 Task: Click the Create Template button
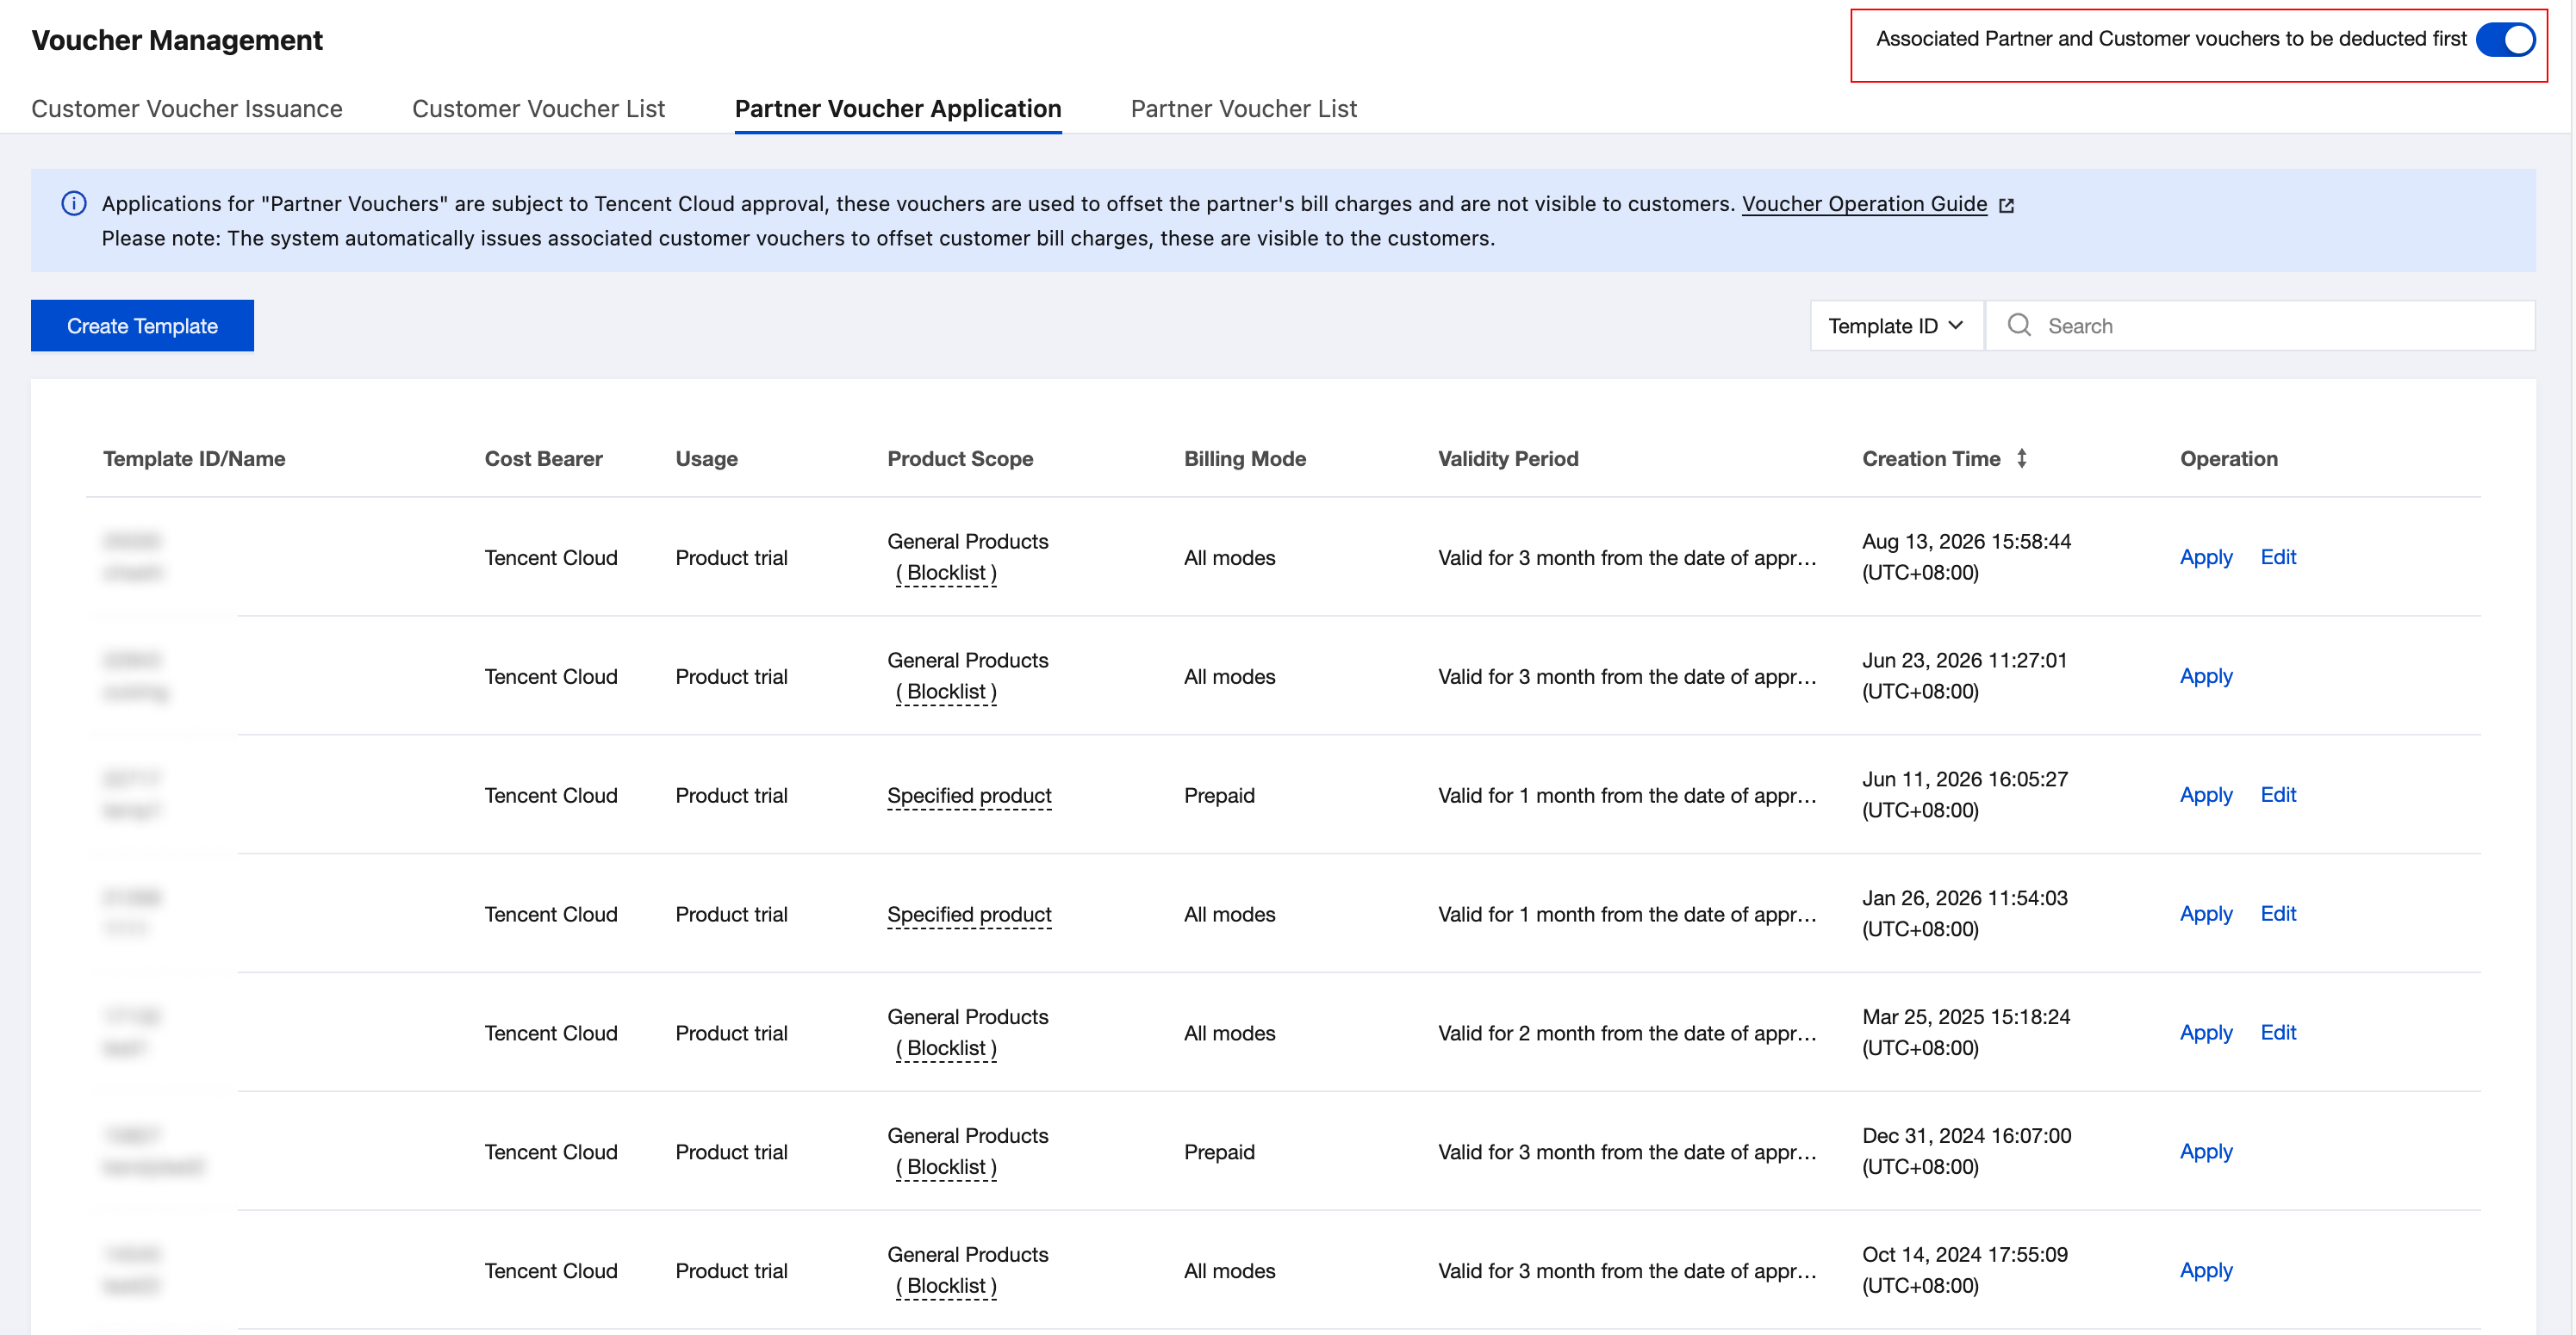pyautogui.click(x=142, y=326)
